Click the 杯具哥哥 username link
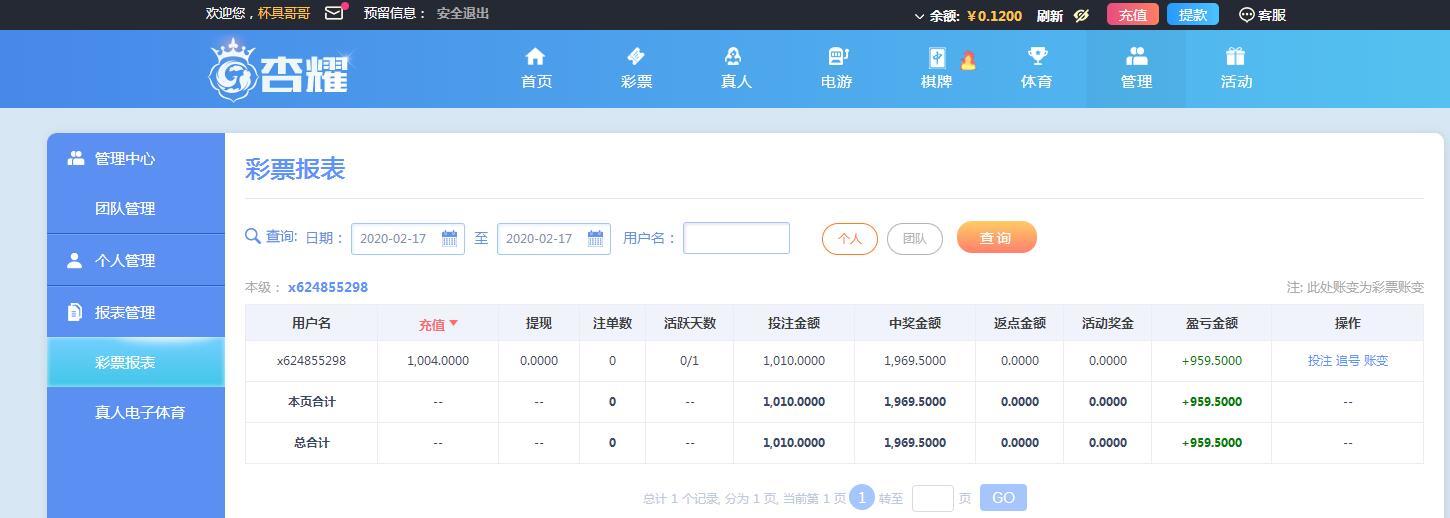1450x518 pixels. coord(284,13)
